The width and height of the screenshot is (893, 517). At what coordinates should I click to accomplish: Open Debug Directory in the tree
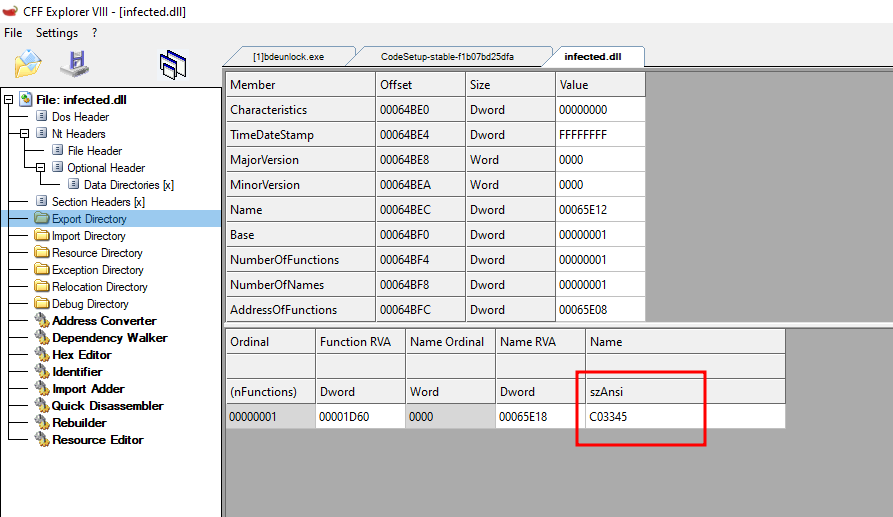point(90,305)
